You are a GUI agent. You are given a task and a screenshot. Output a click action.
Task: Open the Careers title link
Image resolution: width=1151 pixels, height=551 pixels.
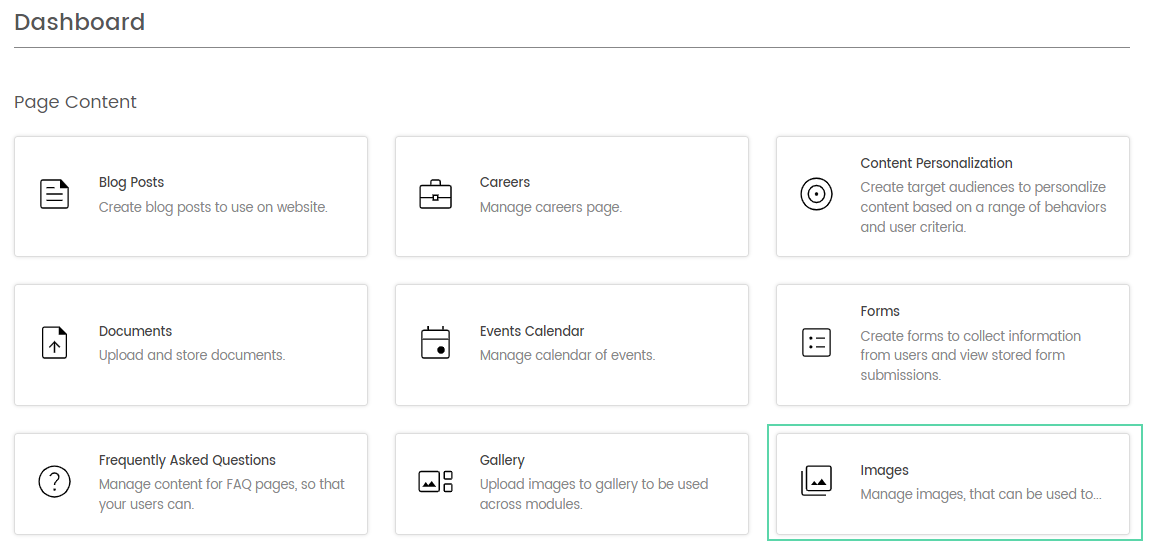pyautogui.click(x=505, y=182)
